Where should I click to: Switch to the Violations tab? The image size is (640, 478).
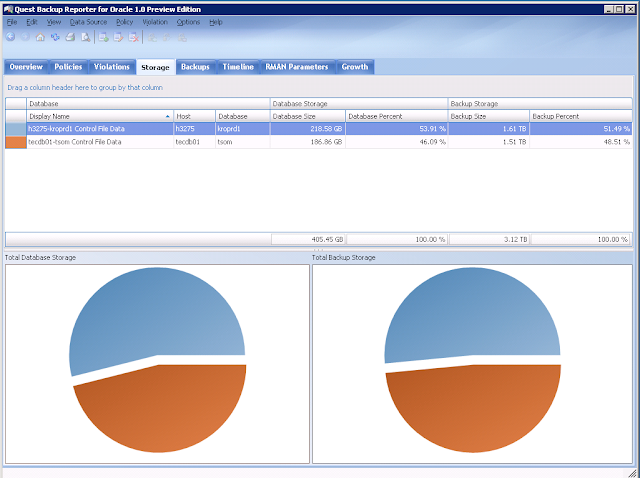[111, 67]
